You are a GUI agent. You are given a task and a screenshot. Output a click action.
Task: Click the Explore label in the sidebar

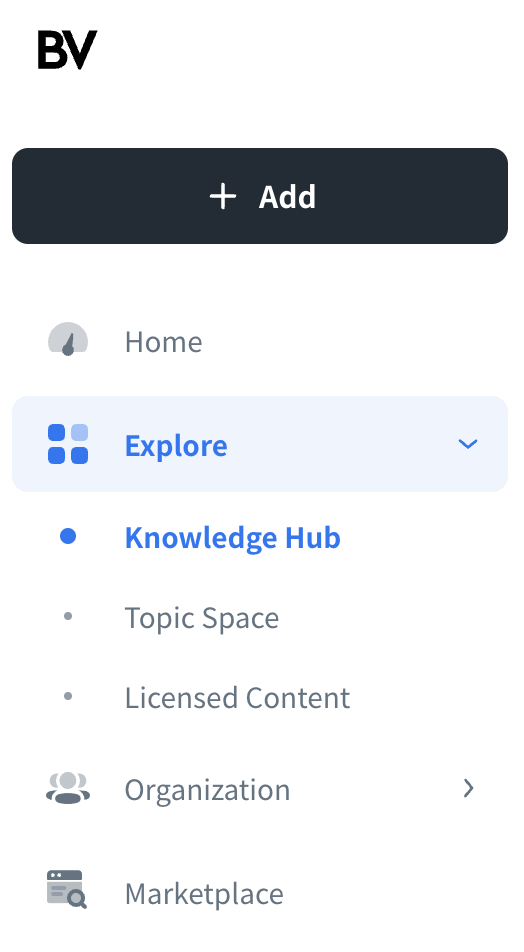click(x=176, y=445)
